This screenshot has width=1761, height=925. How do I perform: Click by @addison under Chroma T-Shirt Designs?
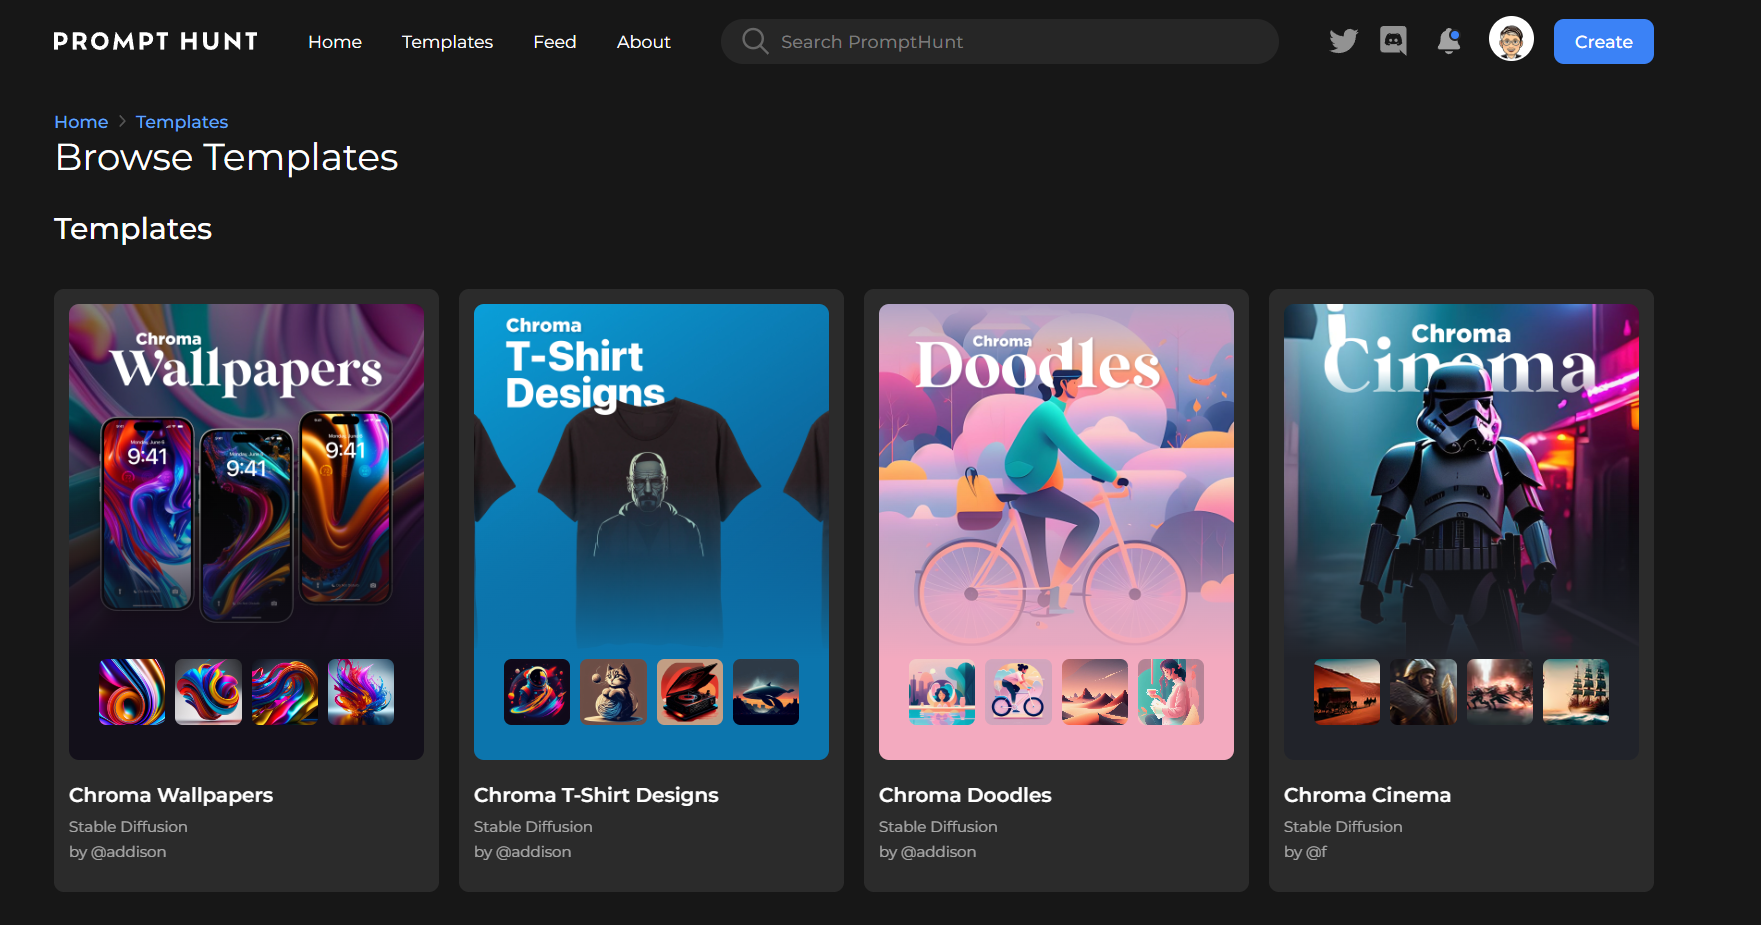coord(523,852)
